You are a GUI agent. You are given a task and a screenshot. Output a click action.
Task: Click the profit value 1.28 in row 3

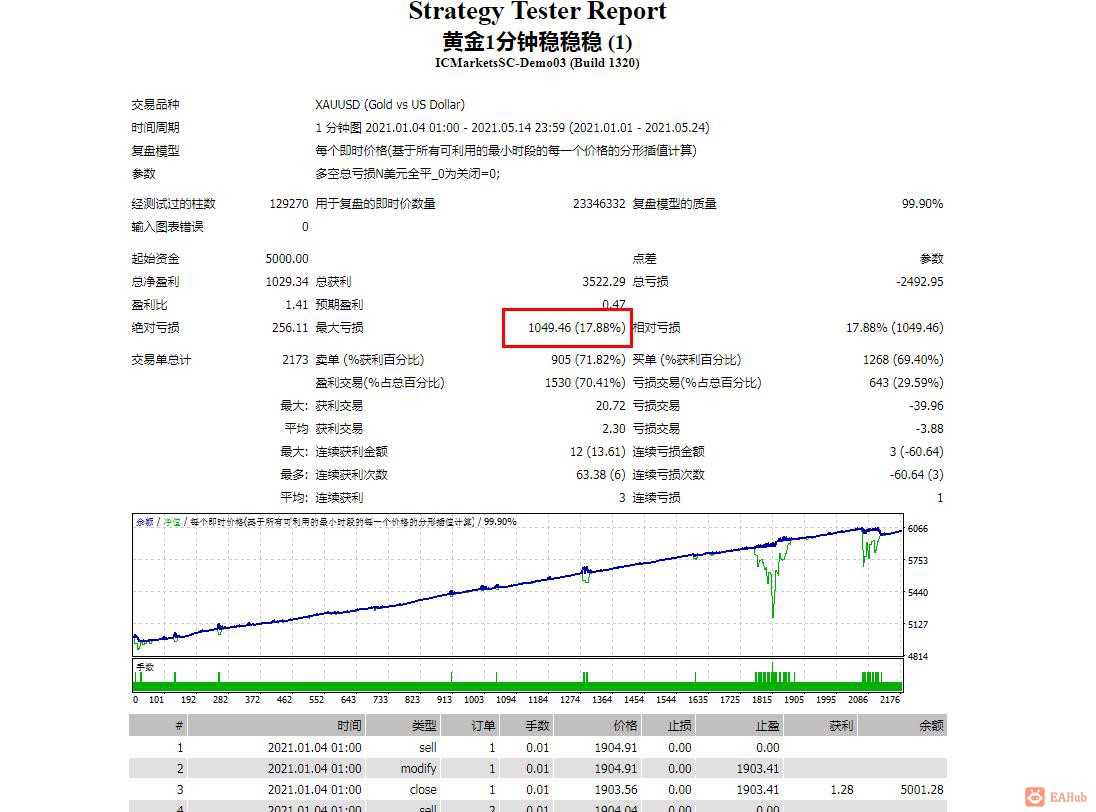click(842, 790)
